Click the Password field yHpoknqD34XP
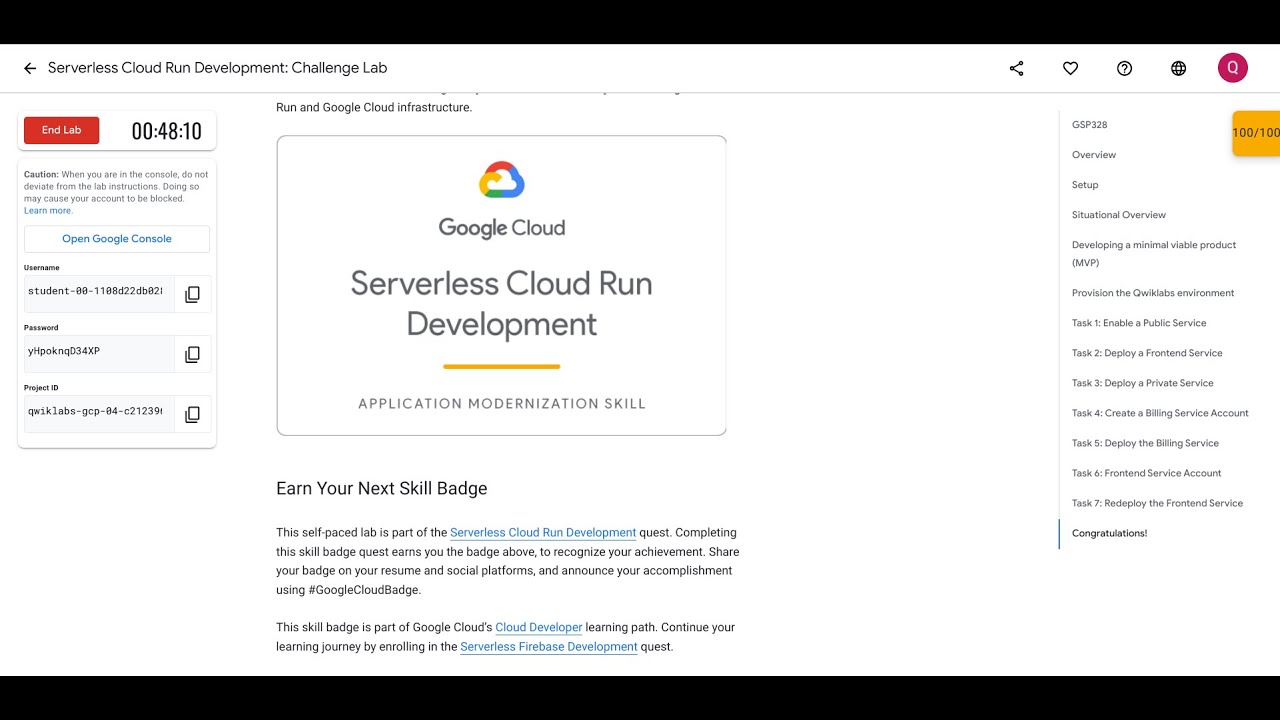The width and height of the screenshot is (1280, 720). pyautogui.click(x=99, y=354)
